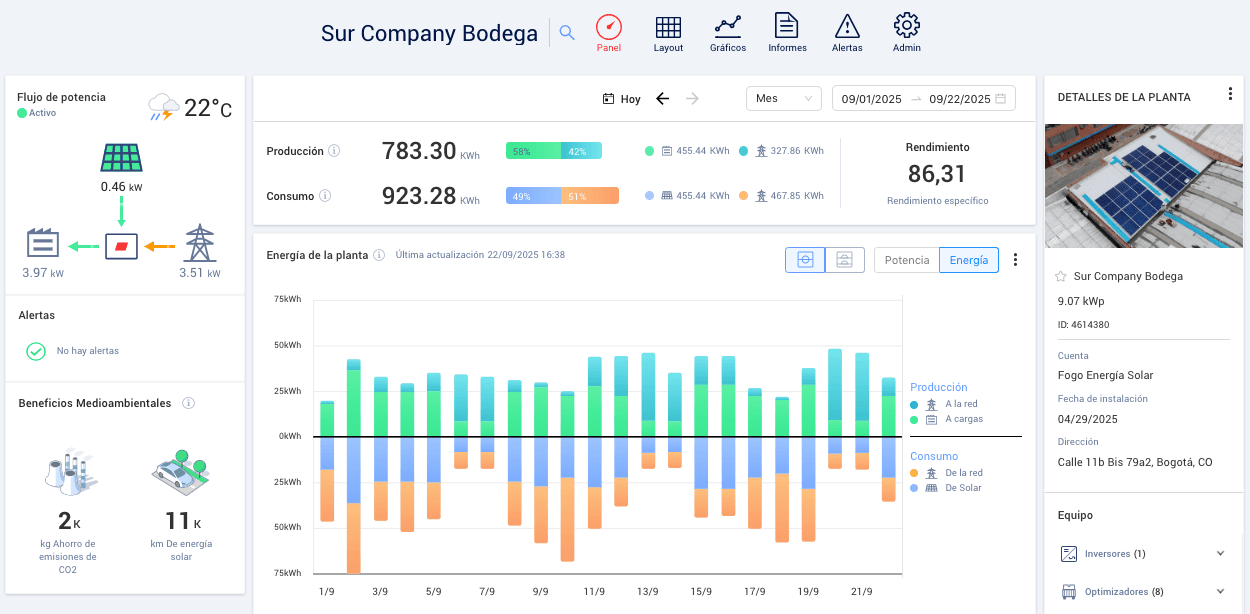
Task: Open the plant details three-dot menu
Action: click(1230, 95)
